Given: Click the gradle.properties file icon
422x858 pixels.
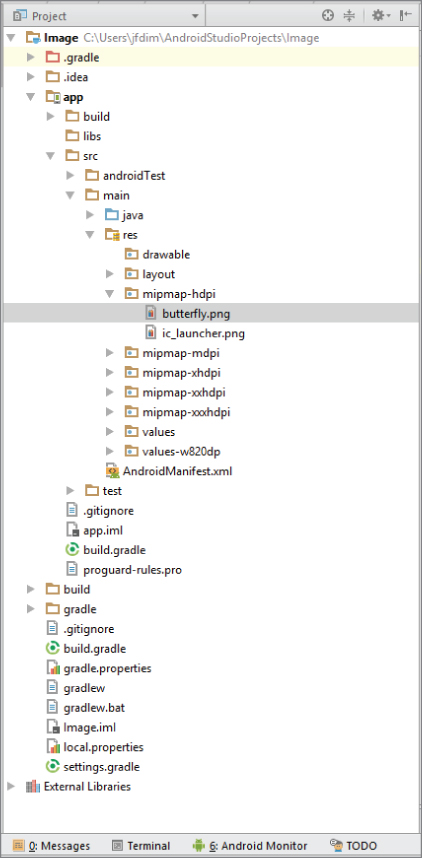Looking at the screenshot, I should 53,668.
